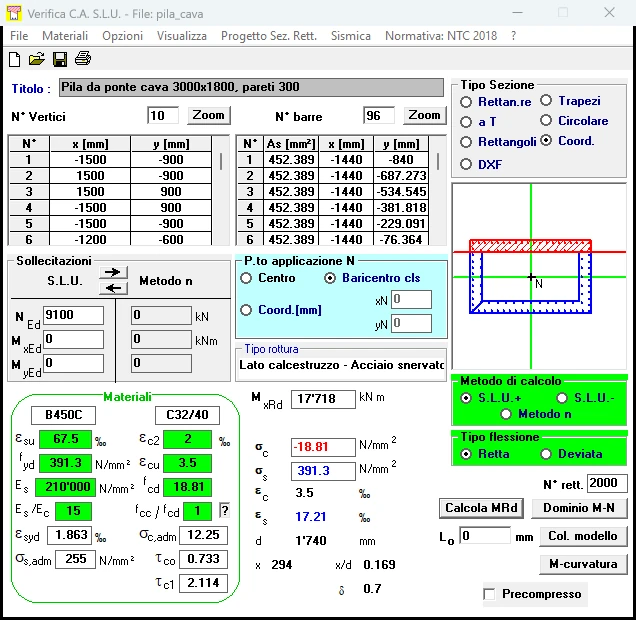This screenshot has width=636, height=620.
Task: Click the New file toolbar icon
Action: (15, 59)
